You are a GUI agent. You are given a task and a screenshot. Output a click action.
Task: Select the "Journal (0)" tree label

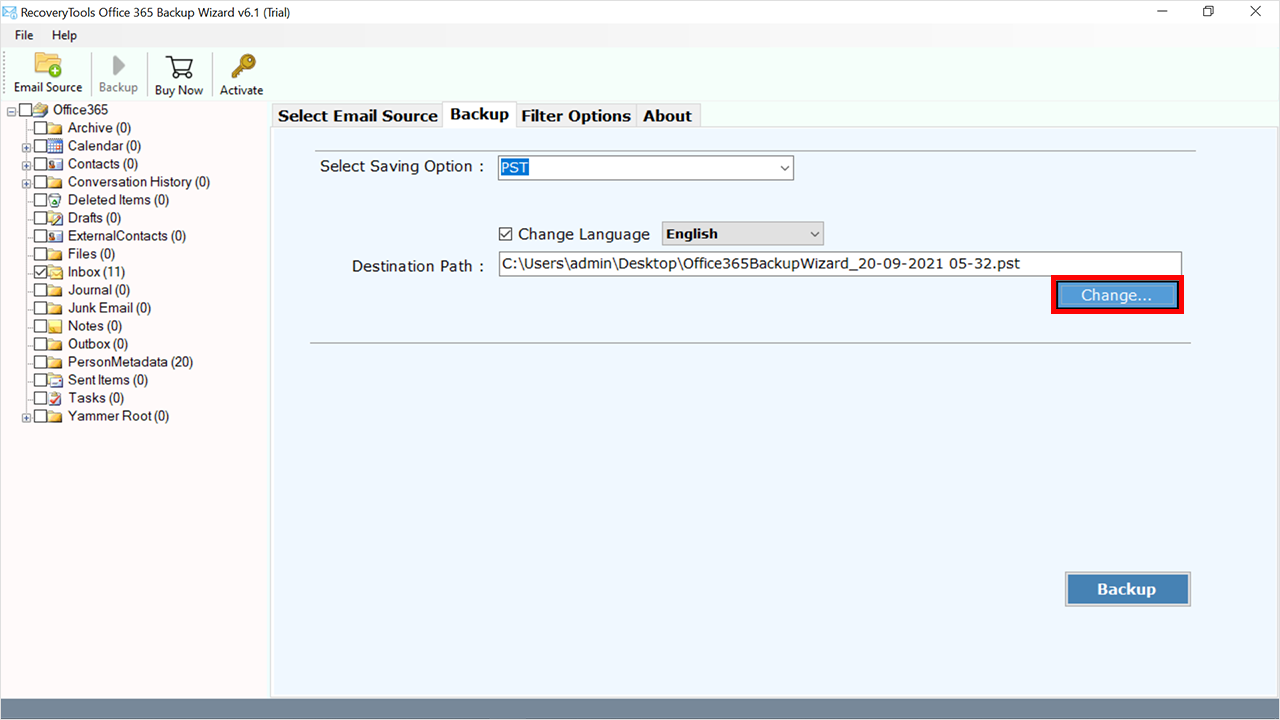click(x=99, y=290)
